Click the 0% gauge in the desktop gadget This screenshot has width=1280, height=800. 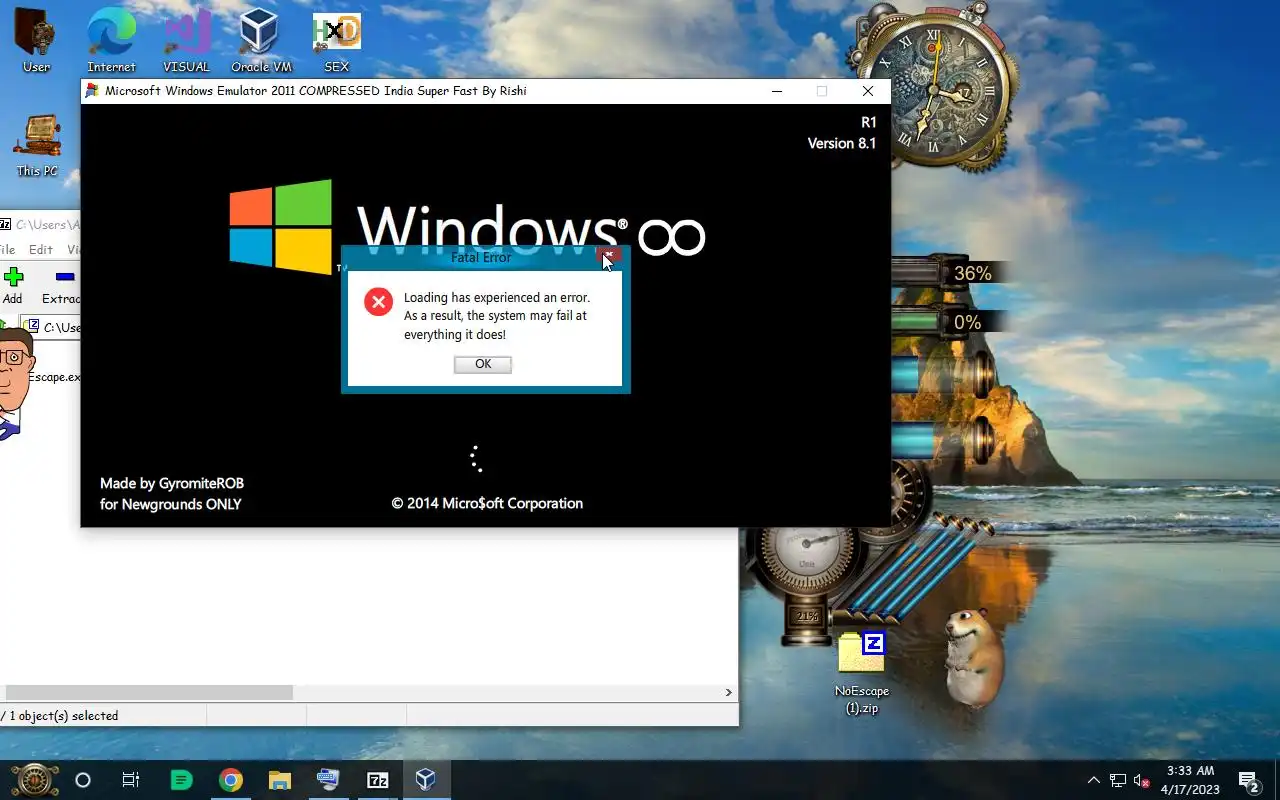coord(950,322)
